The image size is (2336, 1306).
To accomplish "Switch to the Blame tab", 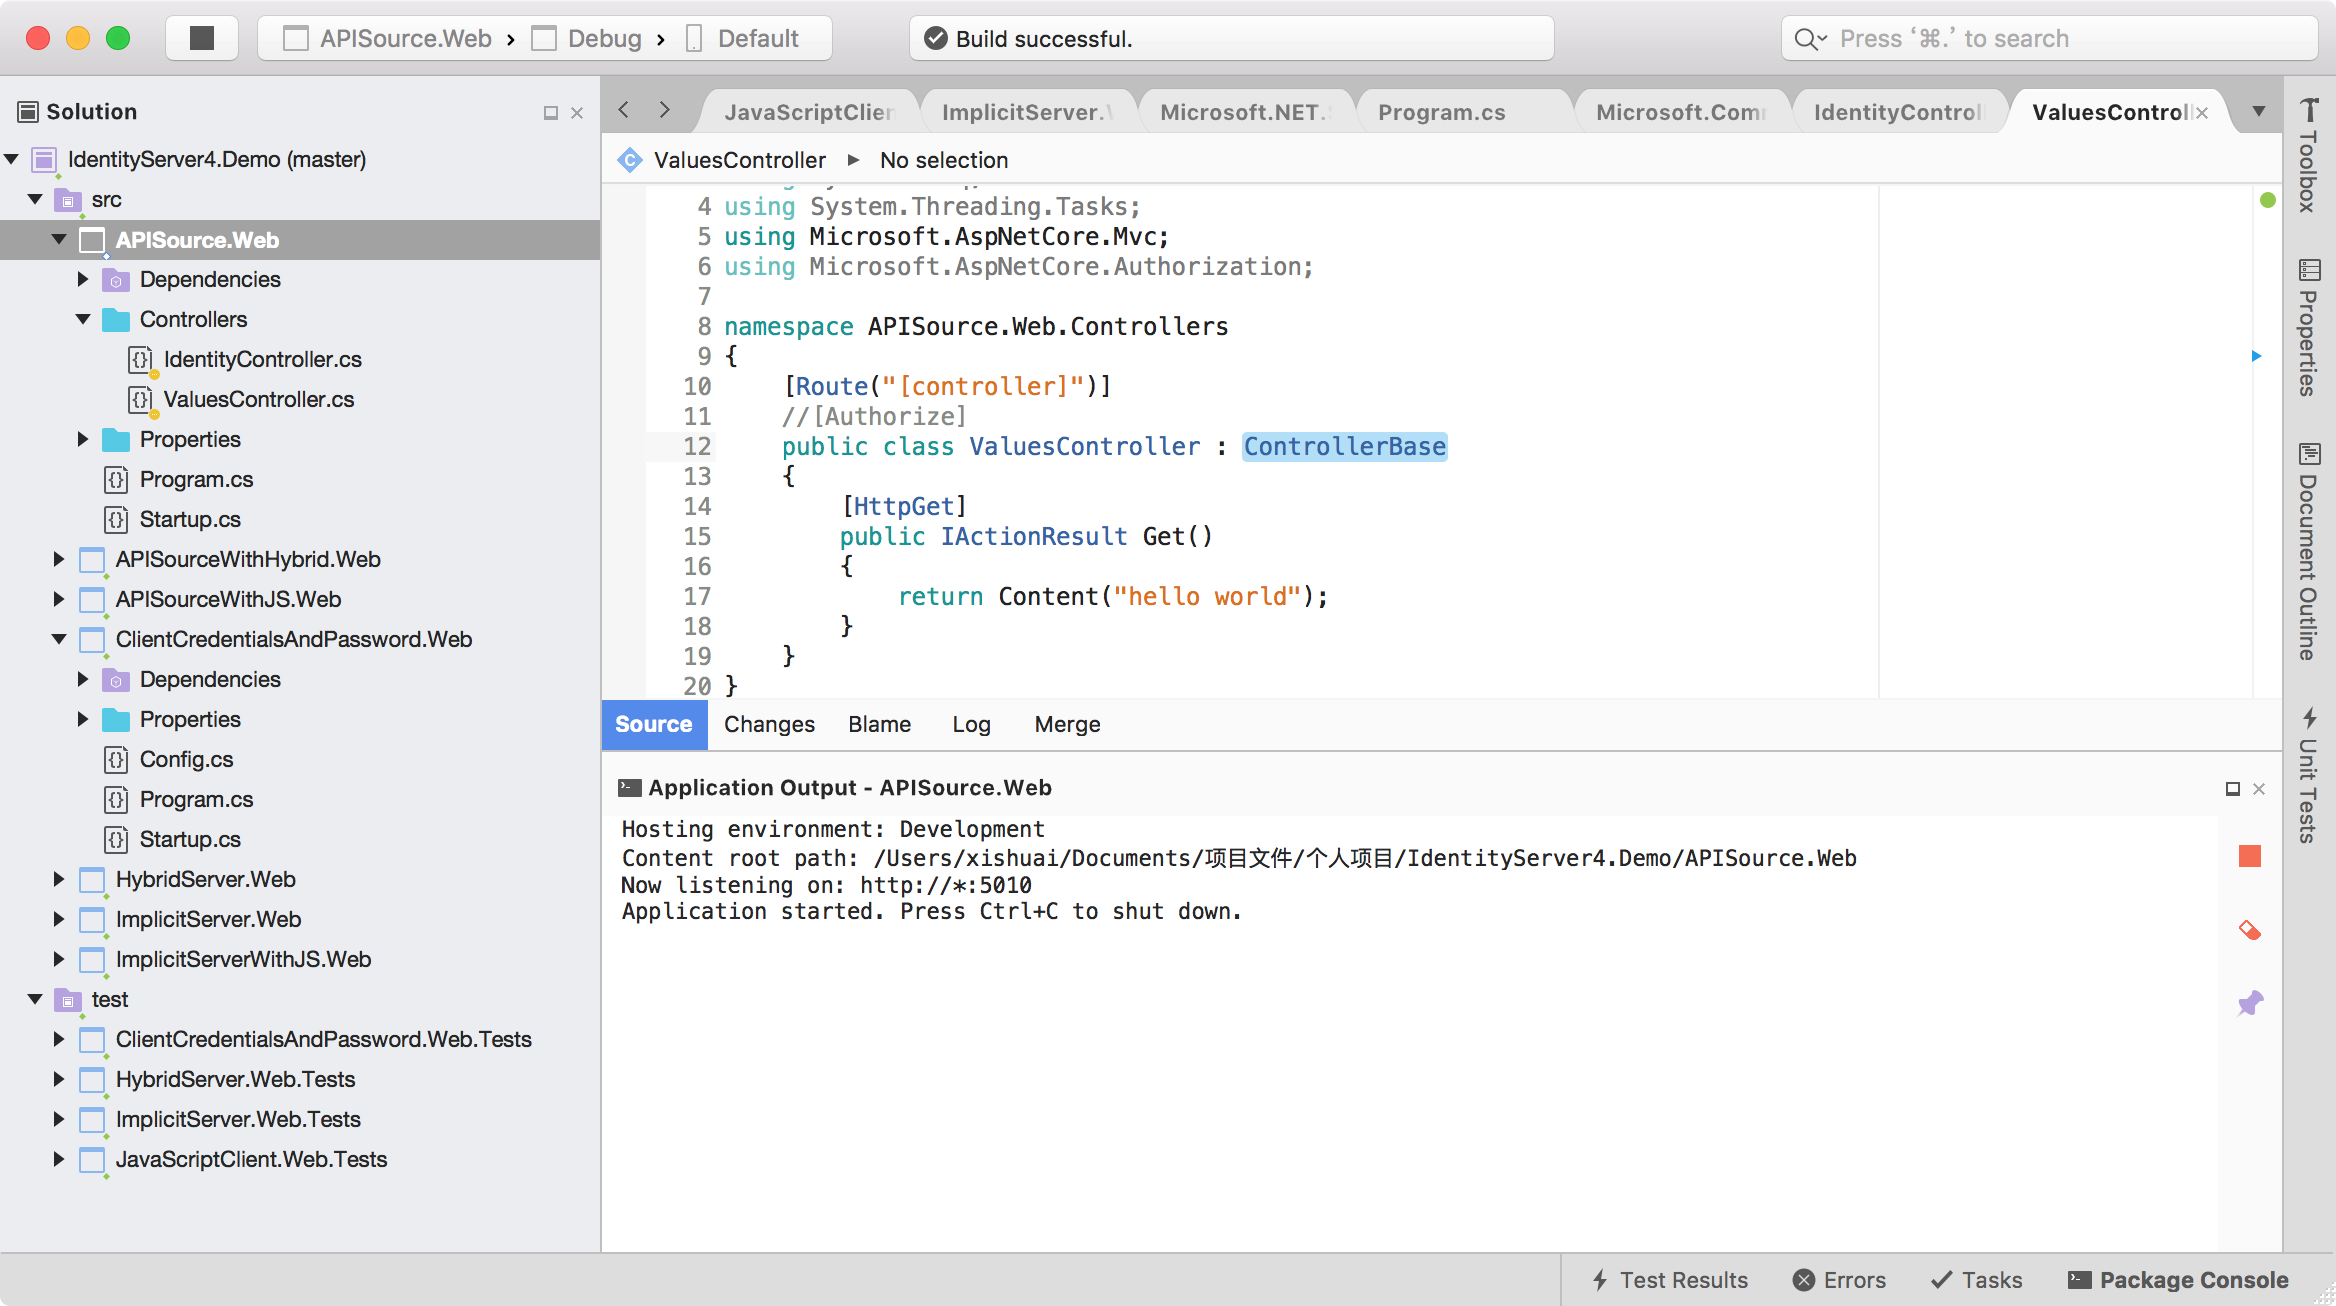I will click(879, 724).
